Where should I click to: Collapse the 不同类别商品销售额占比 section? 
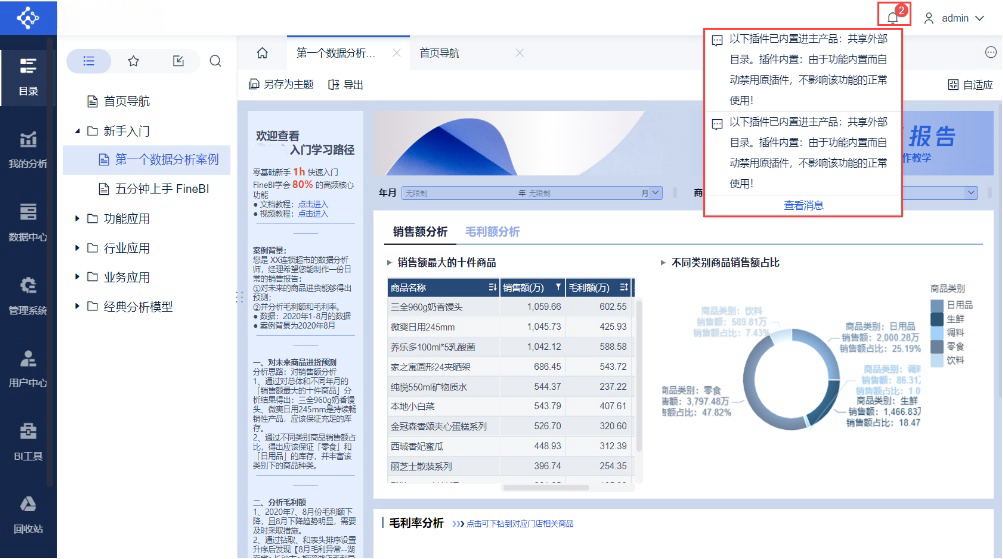663,262
